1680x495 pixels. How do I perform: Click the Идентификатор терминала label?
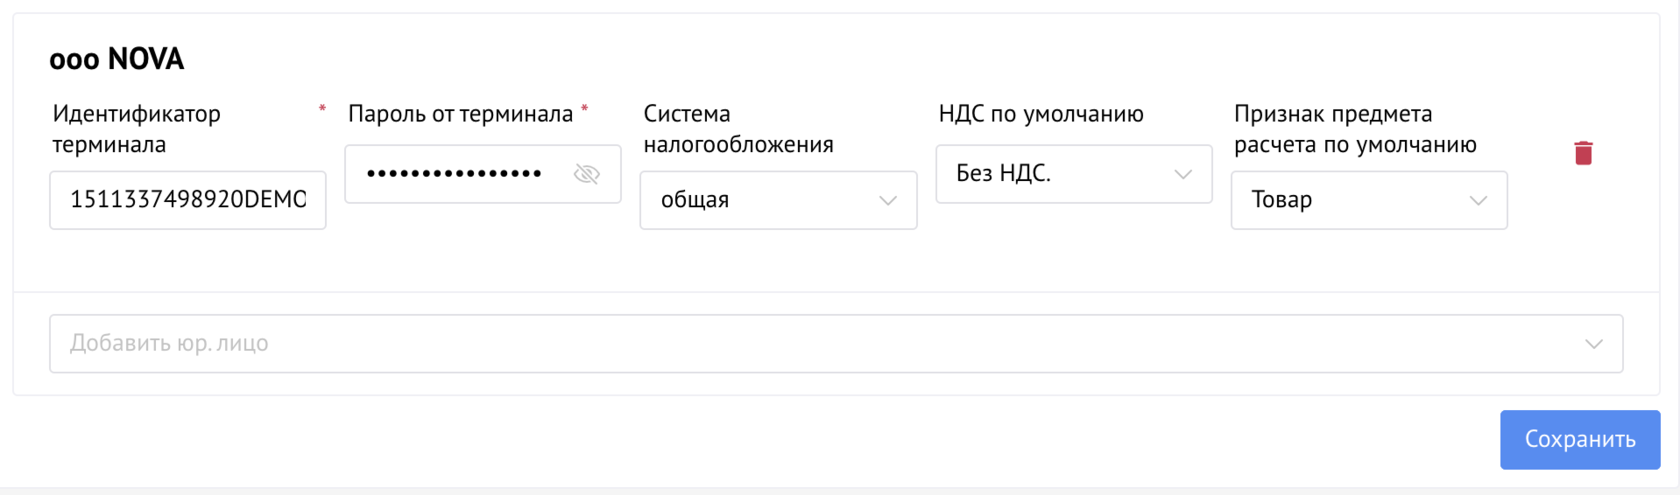tap(136, 129)
